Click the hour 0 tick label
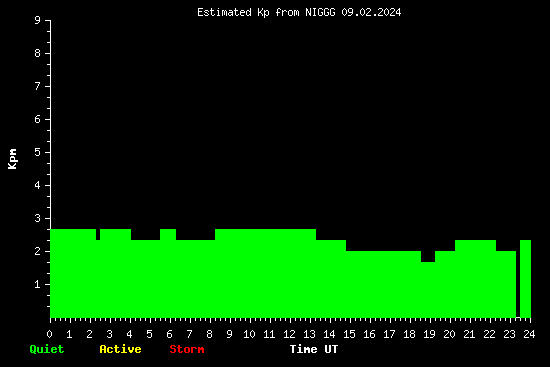Screen dimensions: 550x367 pyautogui.click(x=49, y=334)
